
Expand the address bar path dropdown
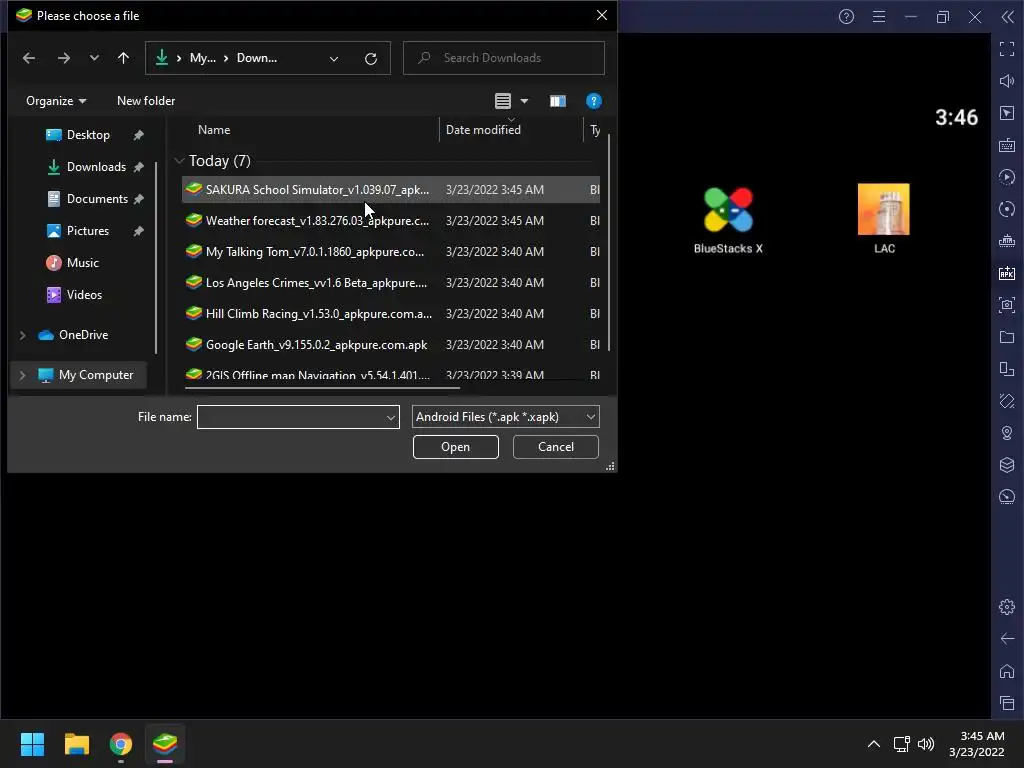334,58
